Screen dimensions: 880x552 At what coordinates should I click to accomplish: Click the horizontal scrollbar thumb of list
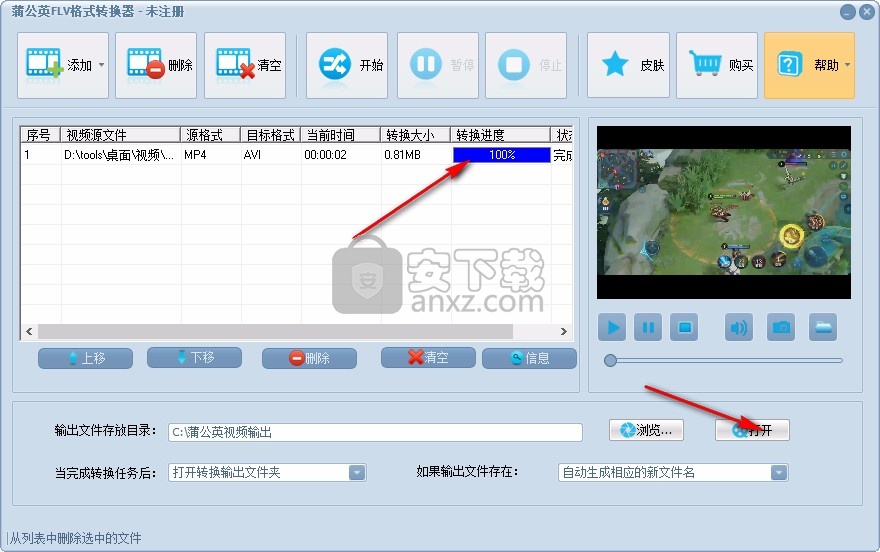(x=275, y=332)
